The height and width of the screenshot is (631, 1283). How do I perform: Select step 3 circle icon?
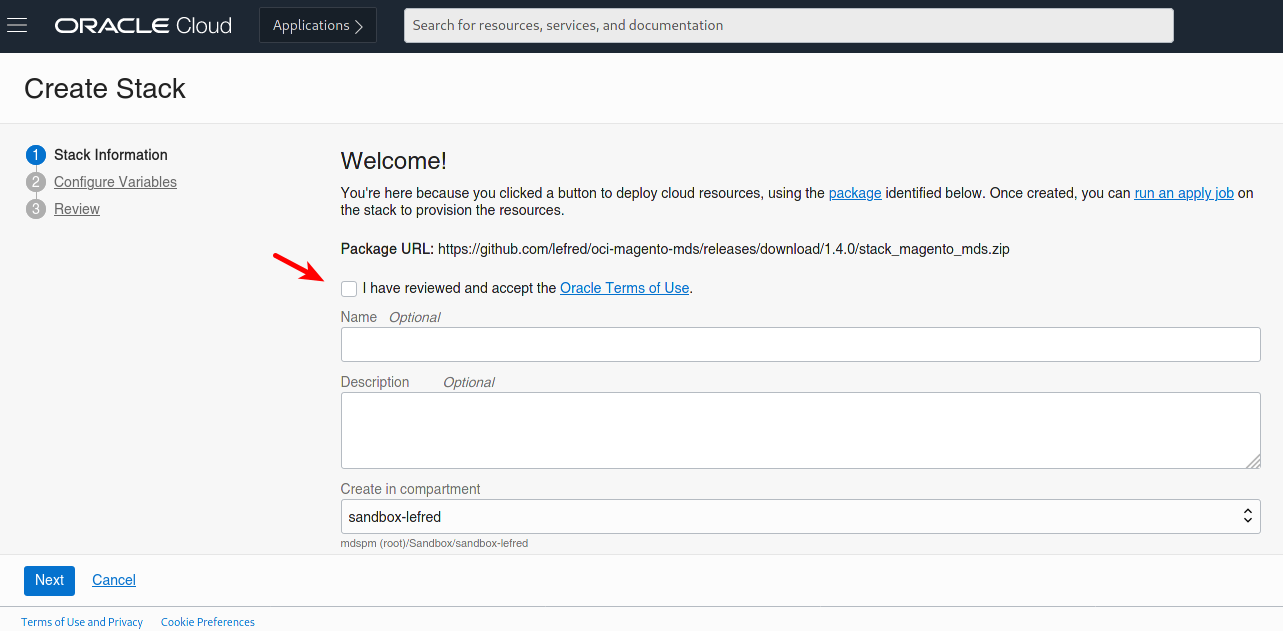pos(36,209)
